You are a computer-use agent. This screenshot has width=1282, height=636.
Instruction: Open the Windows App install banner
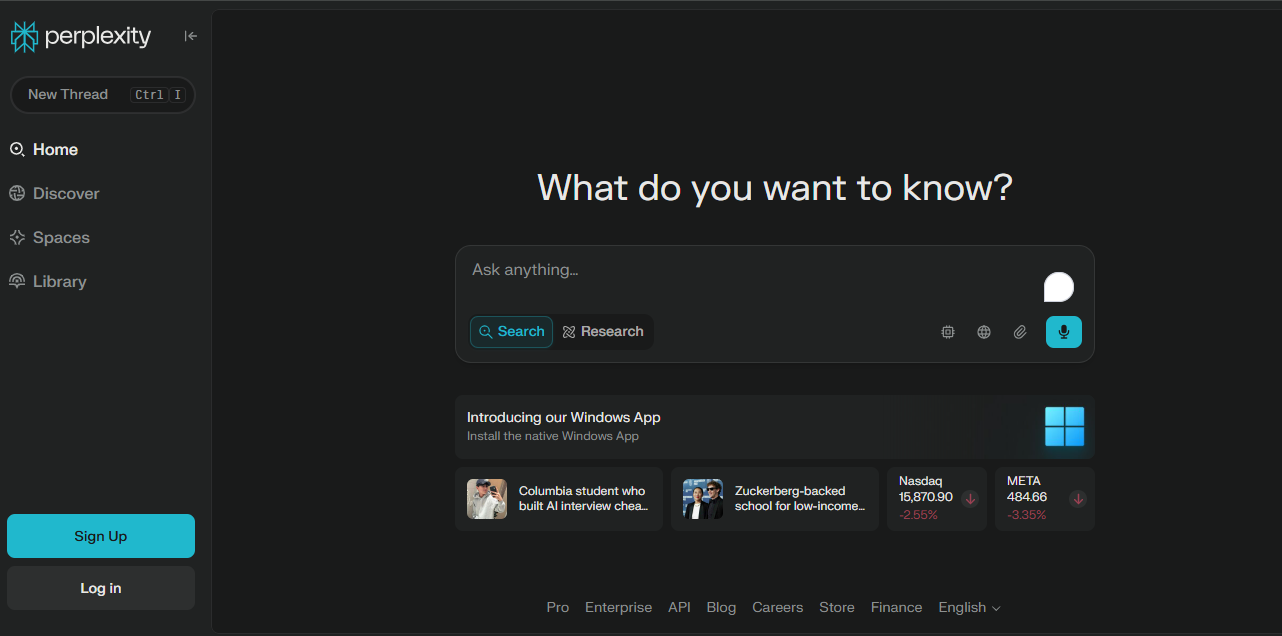click(775, 427)
